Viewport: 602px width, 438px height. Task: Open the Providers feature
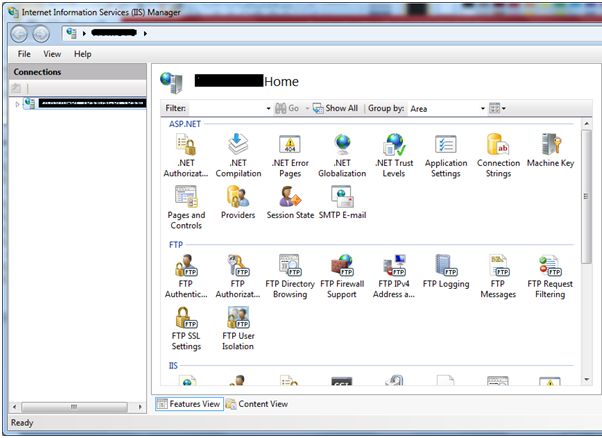point(238,203)
